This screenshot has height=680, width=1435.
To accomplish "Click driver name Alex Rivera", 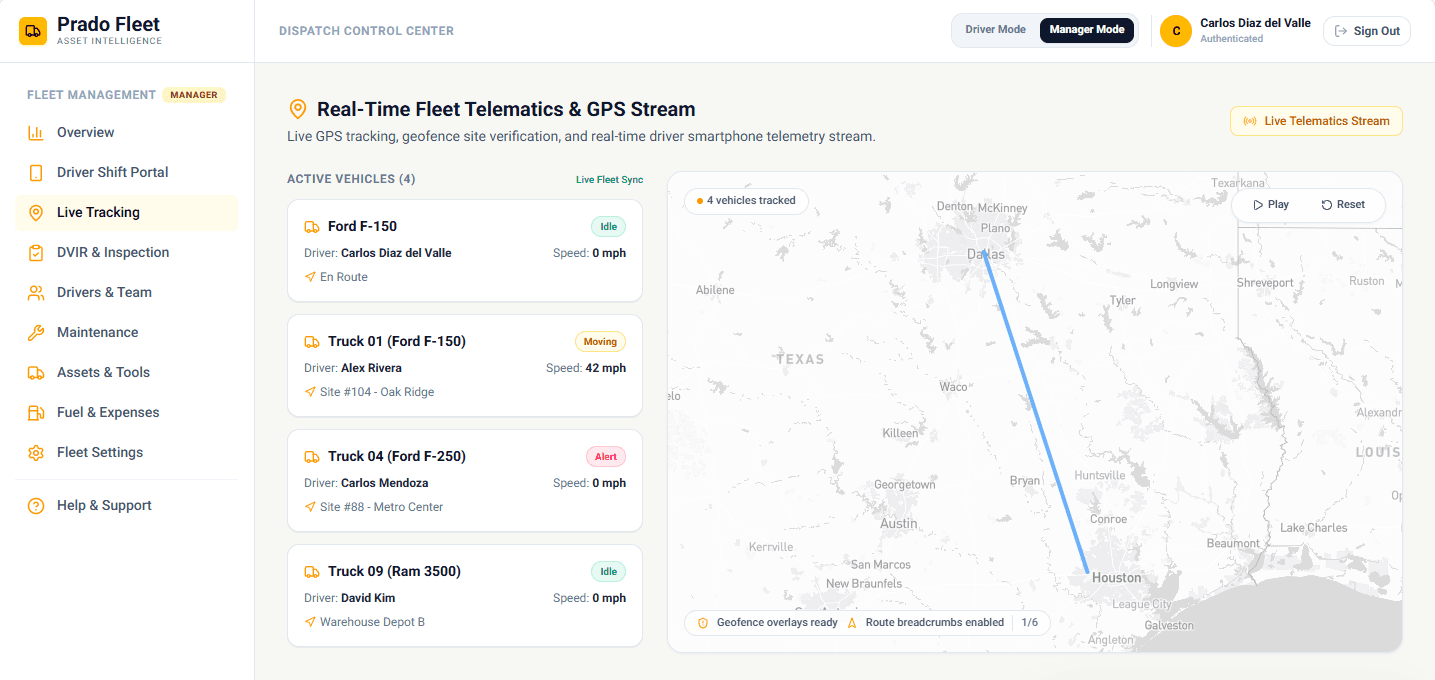I will point(371,368).
